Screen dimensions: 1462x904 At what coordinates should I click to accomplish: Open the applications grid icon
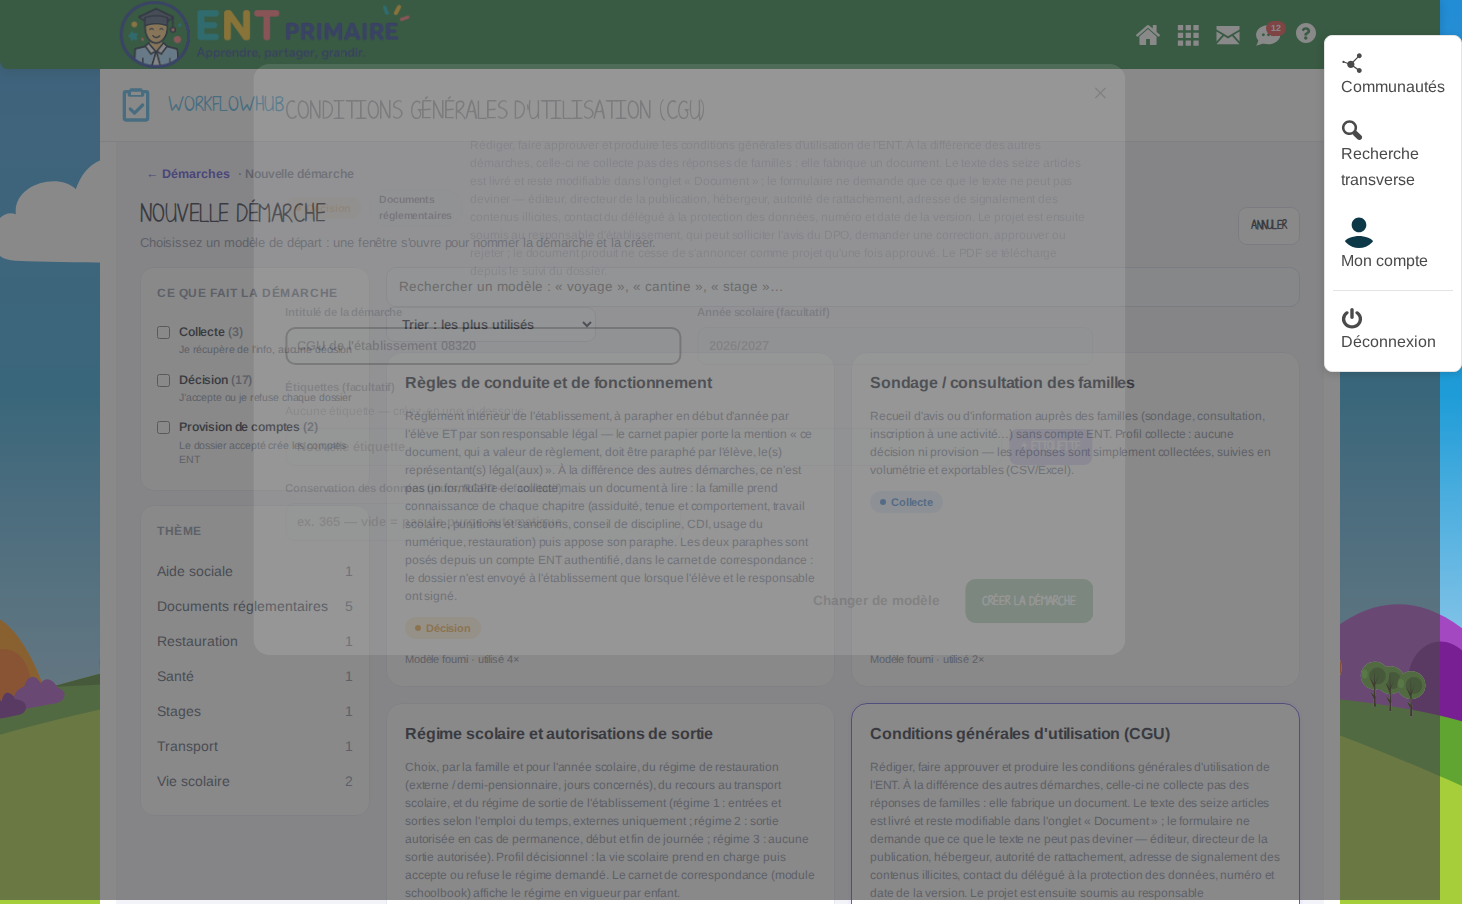tap(1188, 35)
